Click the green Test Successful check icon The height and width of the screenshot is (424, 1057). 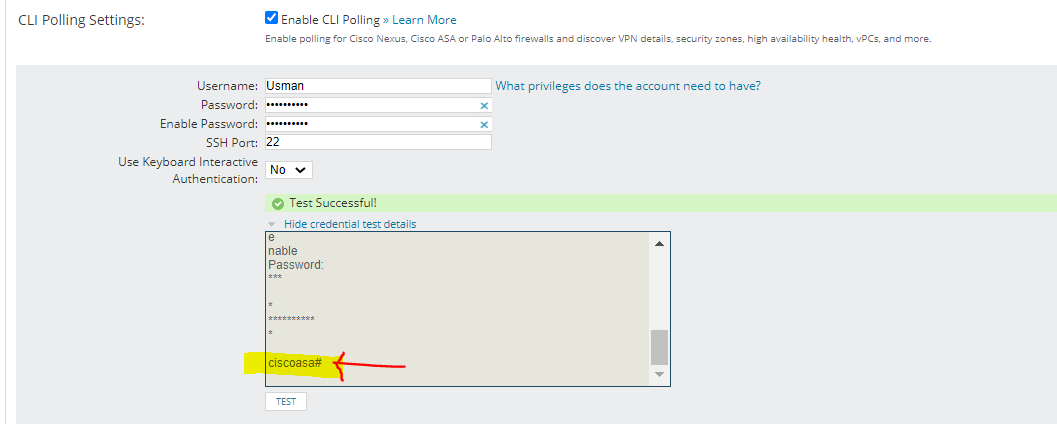278,204
